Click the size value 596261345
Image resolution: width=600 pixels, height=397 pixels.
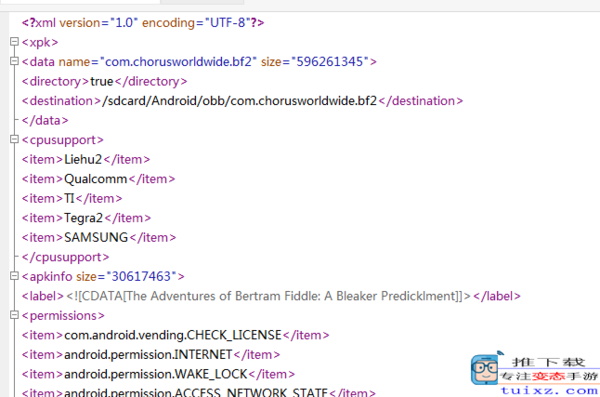click(330, 62)
